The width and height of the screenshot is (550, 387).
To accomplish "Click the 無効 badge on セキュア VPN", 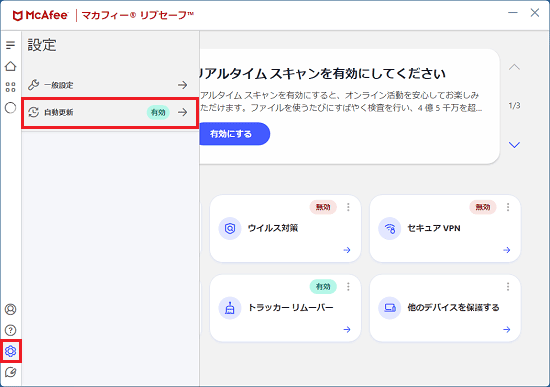I will [483, 207].
